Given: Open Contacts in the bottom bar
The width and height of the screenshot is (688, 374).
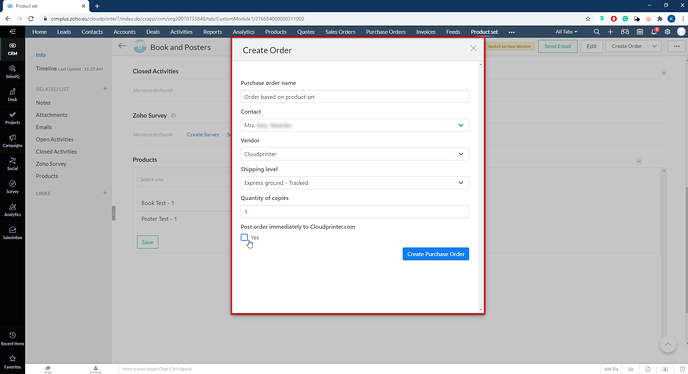Looking at the screenshot, I should click(x=95, y=369).
